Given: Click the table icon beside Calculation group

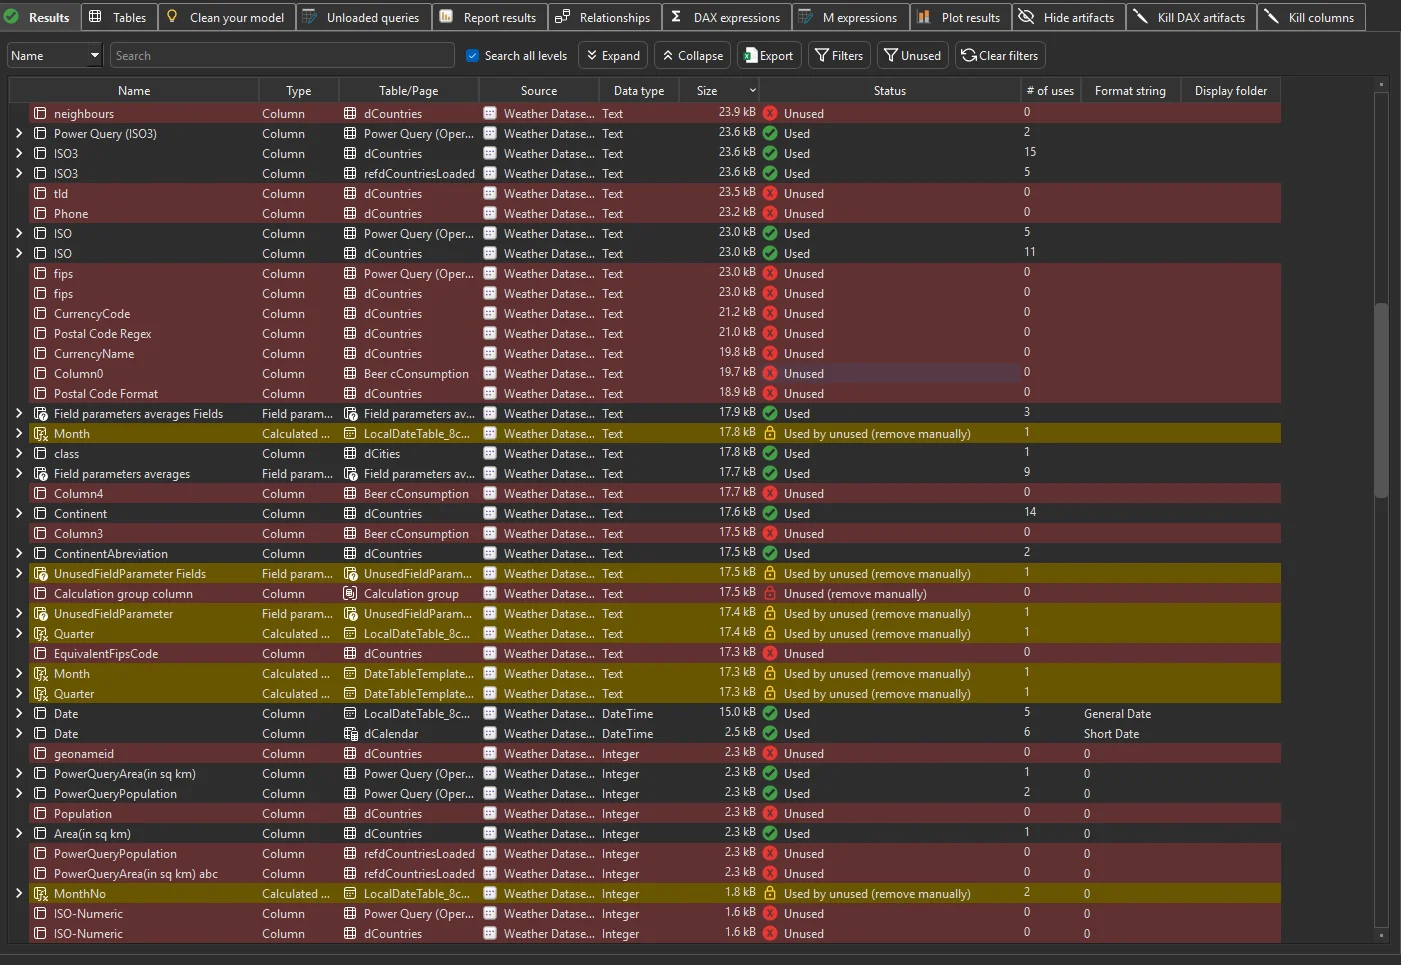Looking at the screenshot, I should (350, 593).
